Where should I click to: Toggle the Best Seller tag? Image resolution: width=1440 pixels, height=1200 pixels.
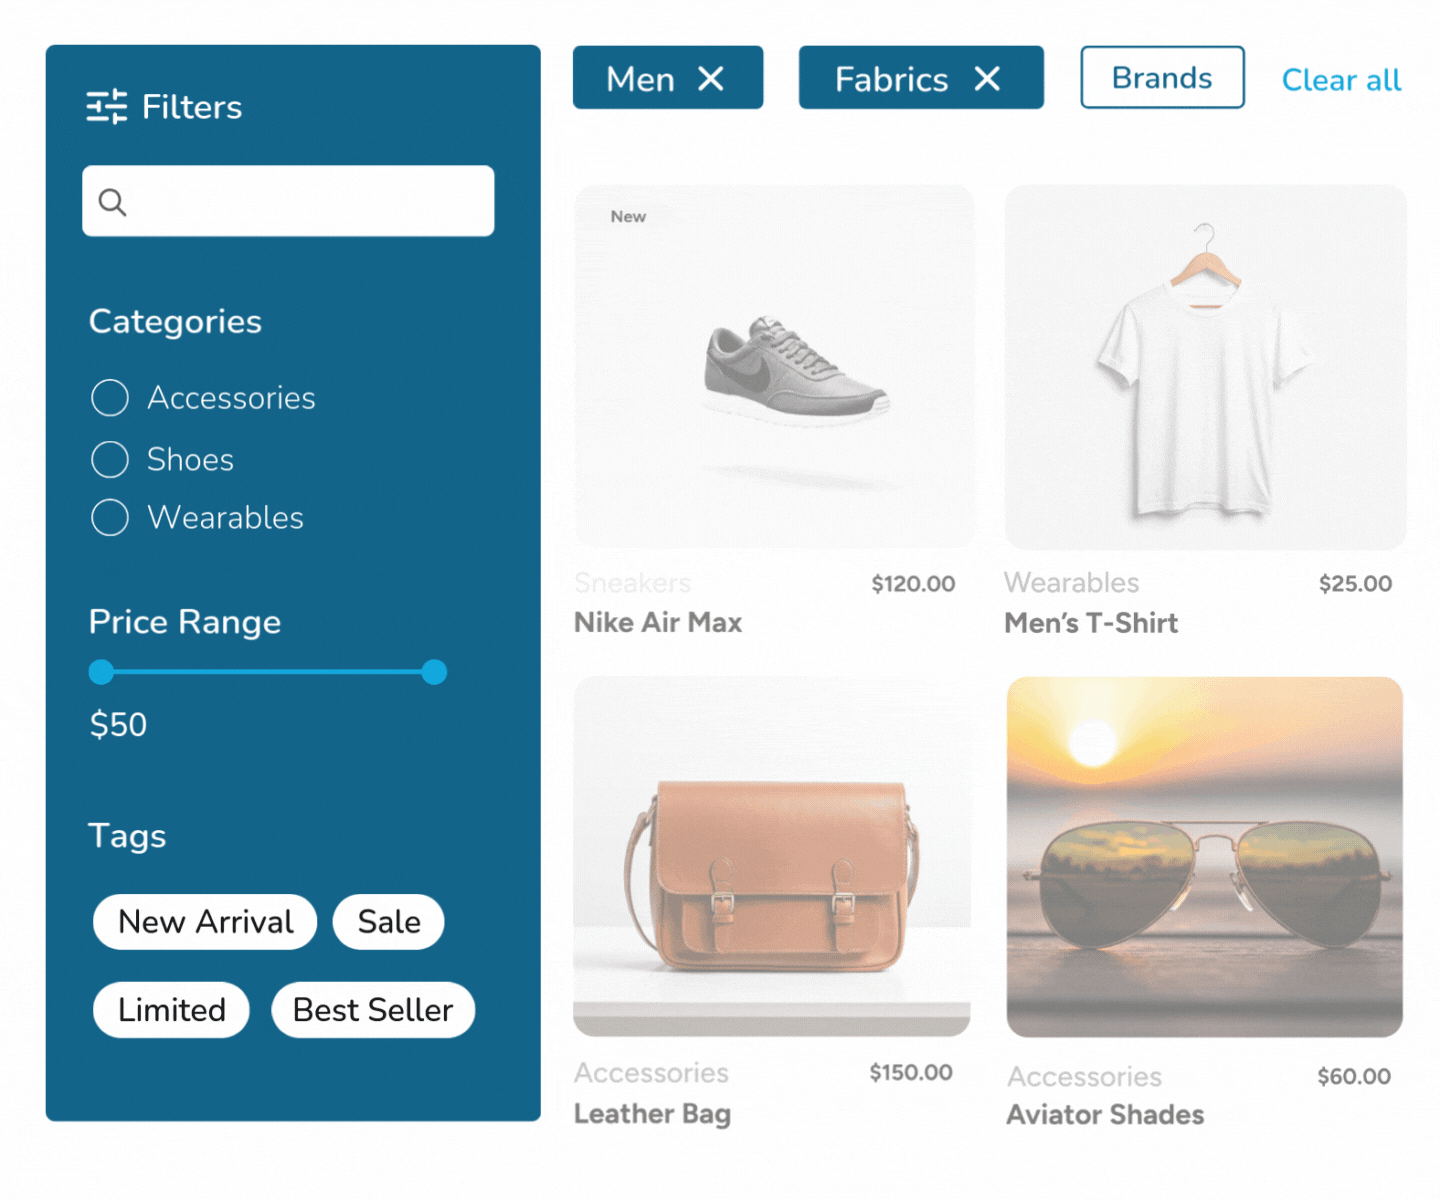(373, 1009)
